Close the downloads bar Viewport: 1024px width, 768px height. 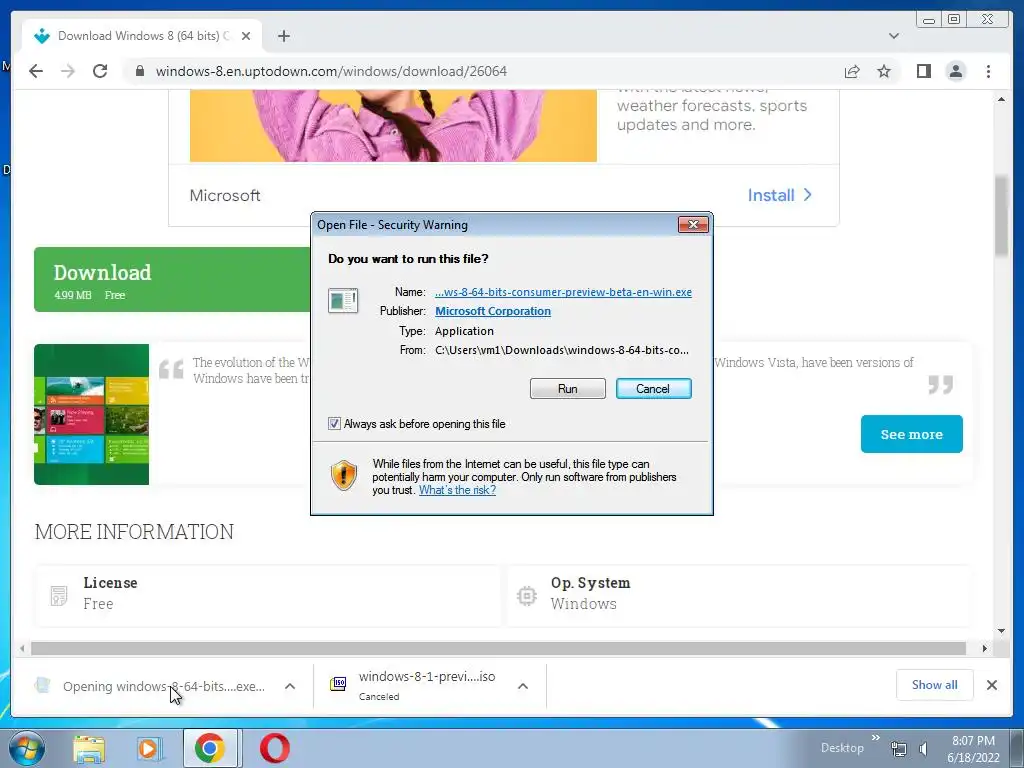(x=991, y=685)
